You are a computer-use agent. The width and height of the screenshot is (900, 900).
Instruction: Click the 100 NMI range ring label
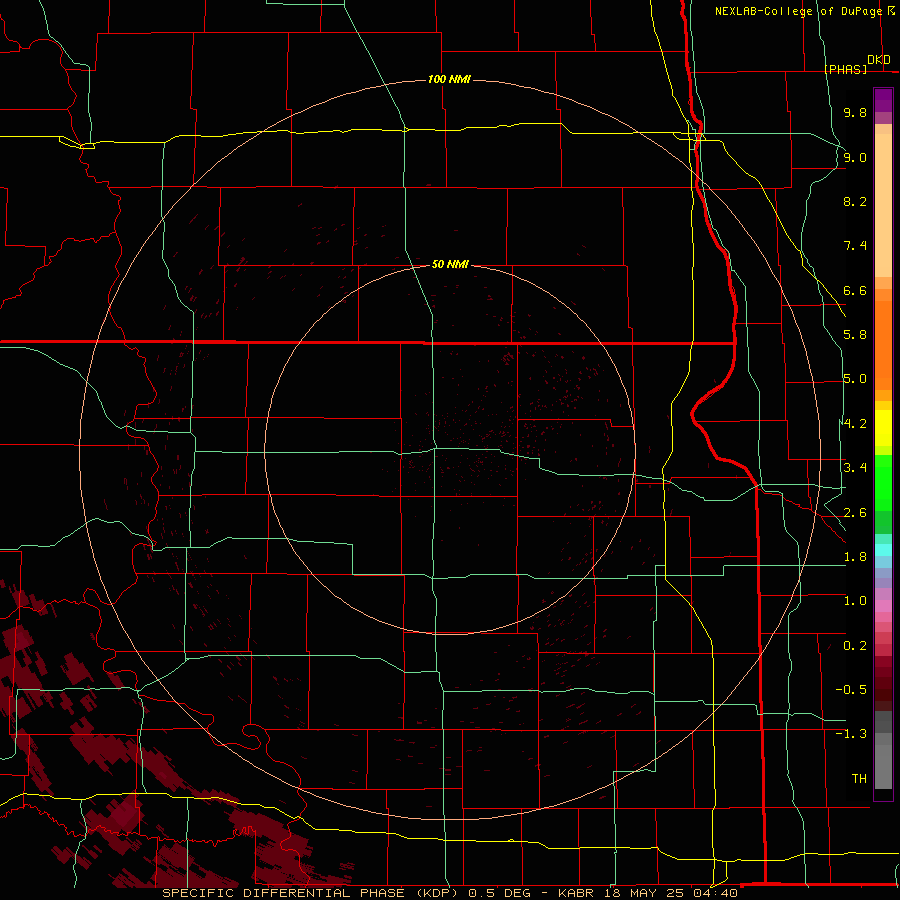[449, 79]
